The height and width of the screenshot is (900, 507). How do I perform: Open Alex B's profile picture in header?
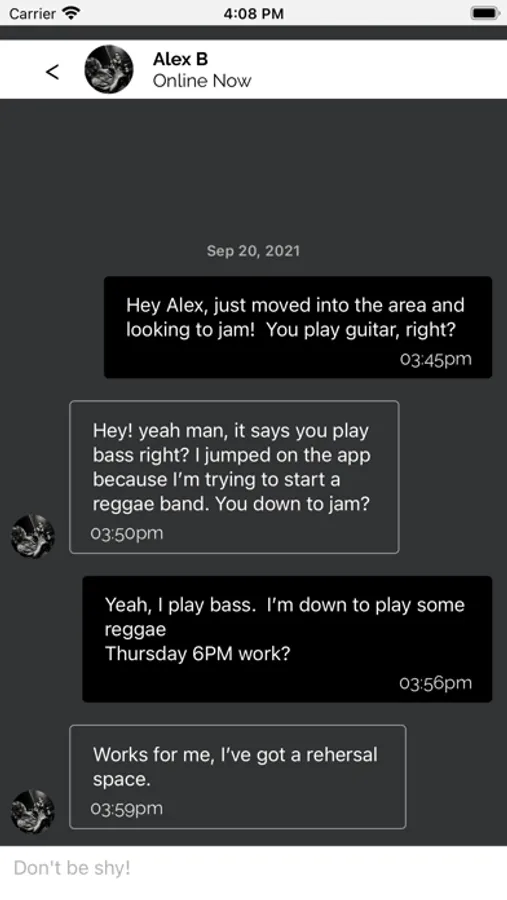109,69
